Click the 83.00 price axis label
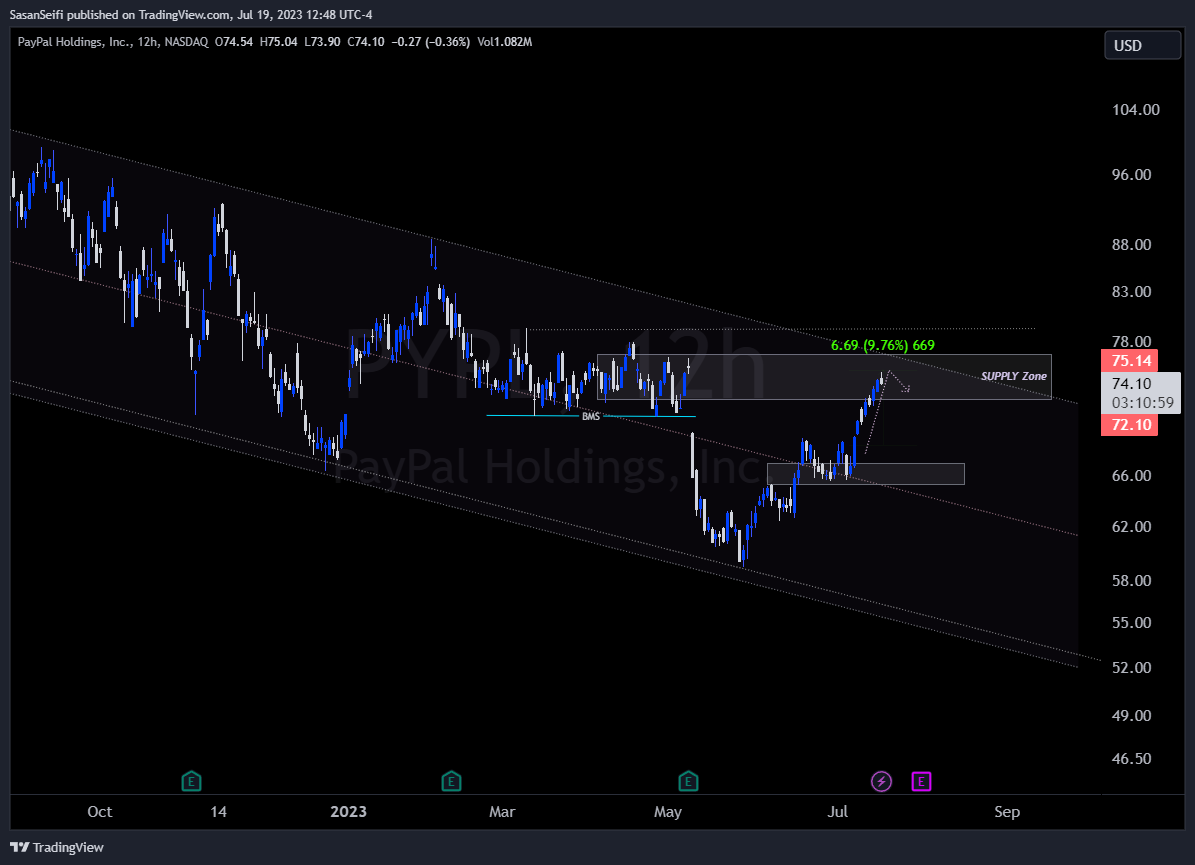Viewport: 1195px width, 865px height. point(1131,292)
